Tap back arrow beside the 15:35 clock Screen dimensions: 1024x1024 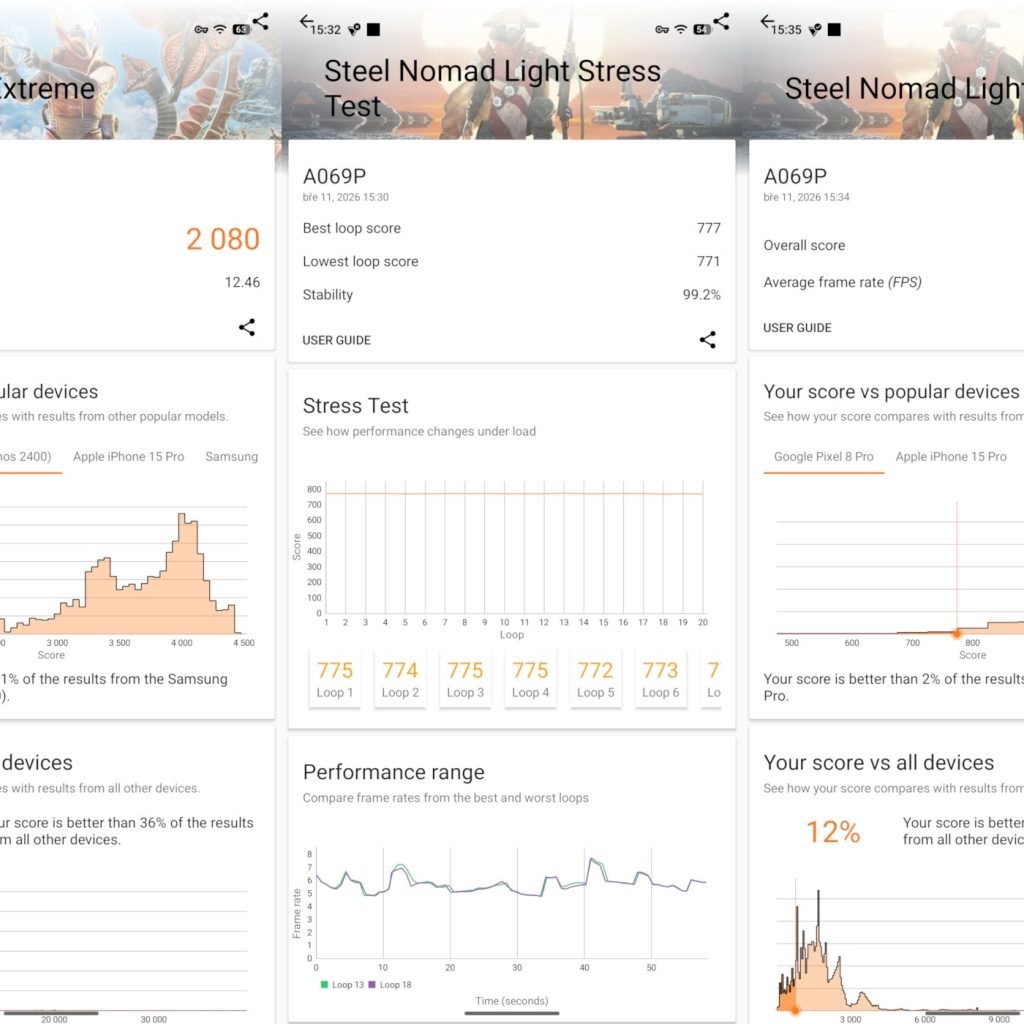point(767,22)
